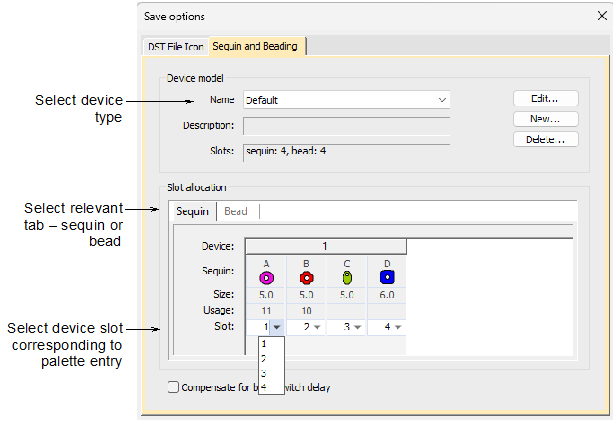Expand the Slot dropdown for sequin A
The width and height of the screenshot is (615, 438).
[x=277, y=327]
